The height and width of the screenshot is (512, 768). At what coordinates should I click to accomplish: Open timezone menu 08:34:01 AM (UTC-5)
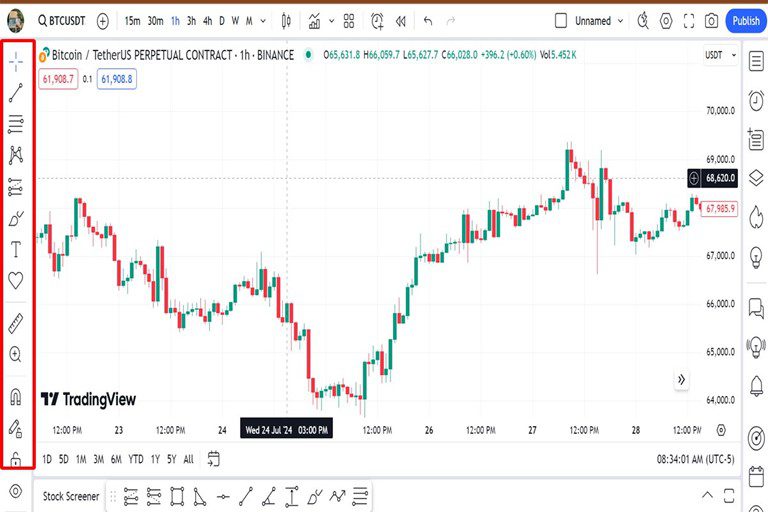696,459
